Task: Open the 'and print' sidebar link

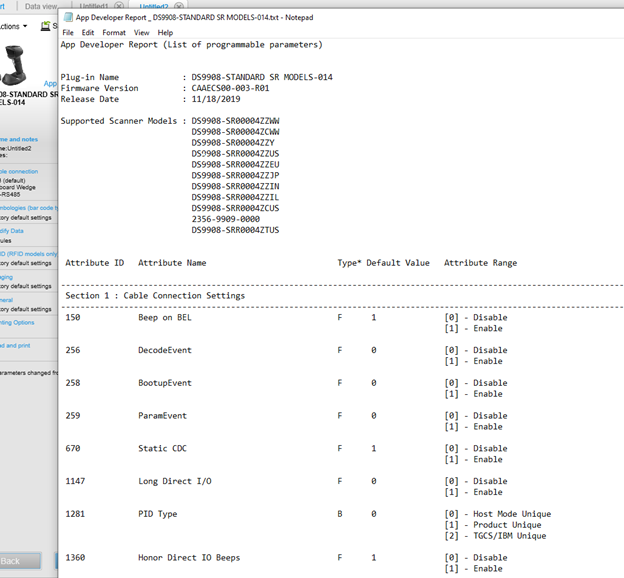Action: click(15, 346)
